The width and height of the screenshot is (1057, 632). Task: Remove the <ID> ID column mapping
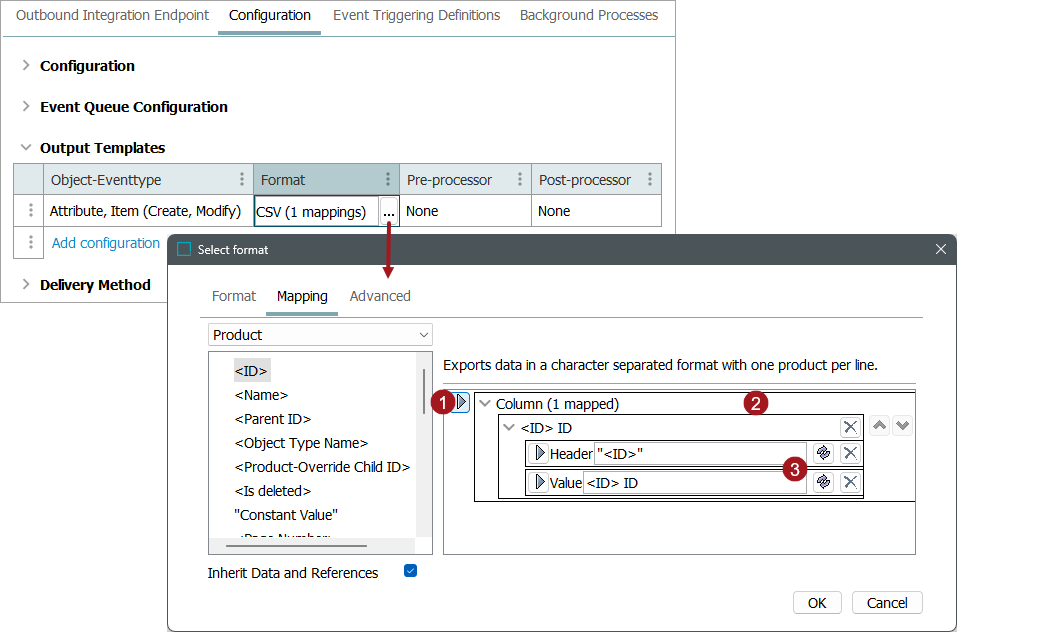(850, 428)
